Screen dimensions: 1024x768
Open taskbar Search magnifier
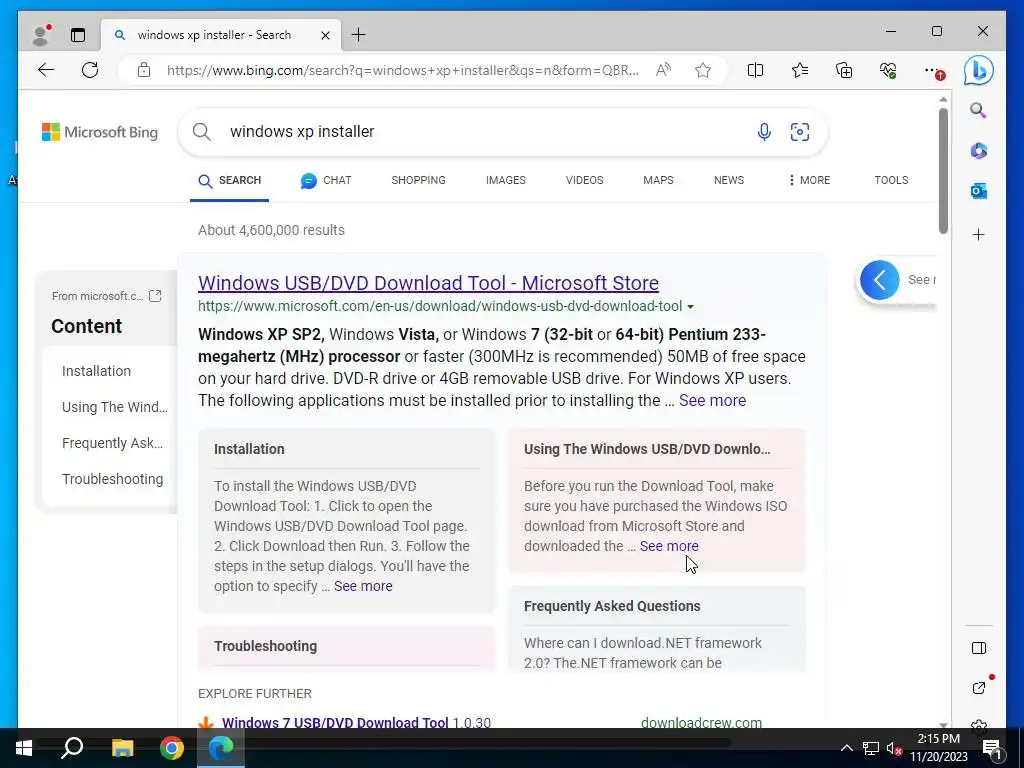[x=72, y=748]
